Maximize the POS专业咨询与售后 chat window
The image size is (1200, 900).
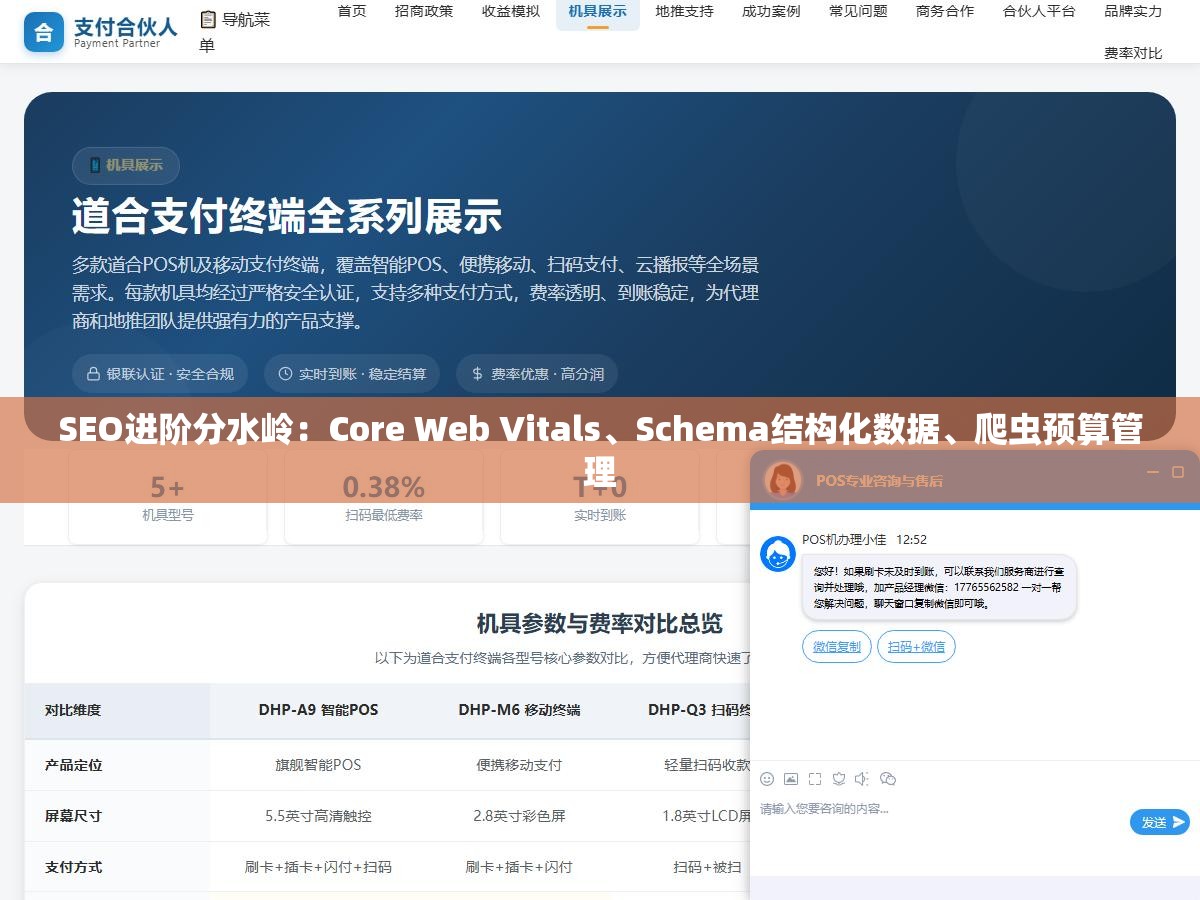click(x=1179, y=471)
